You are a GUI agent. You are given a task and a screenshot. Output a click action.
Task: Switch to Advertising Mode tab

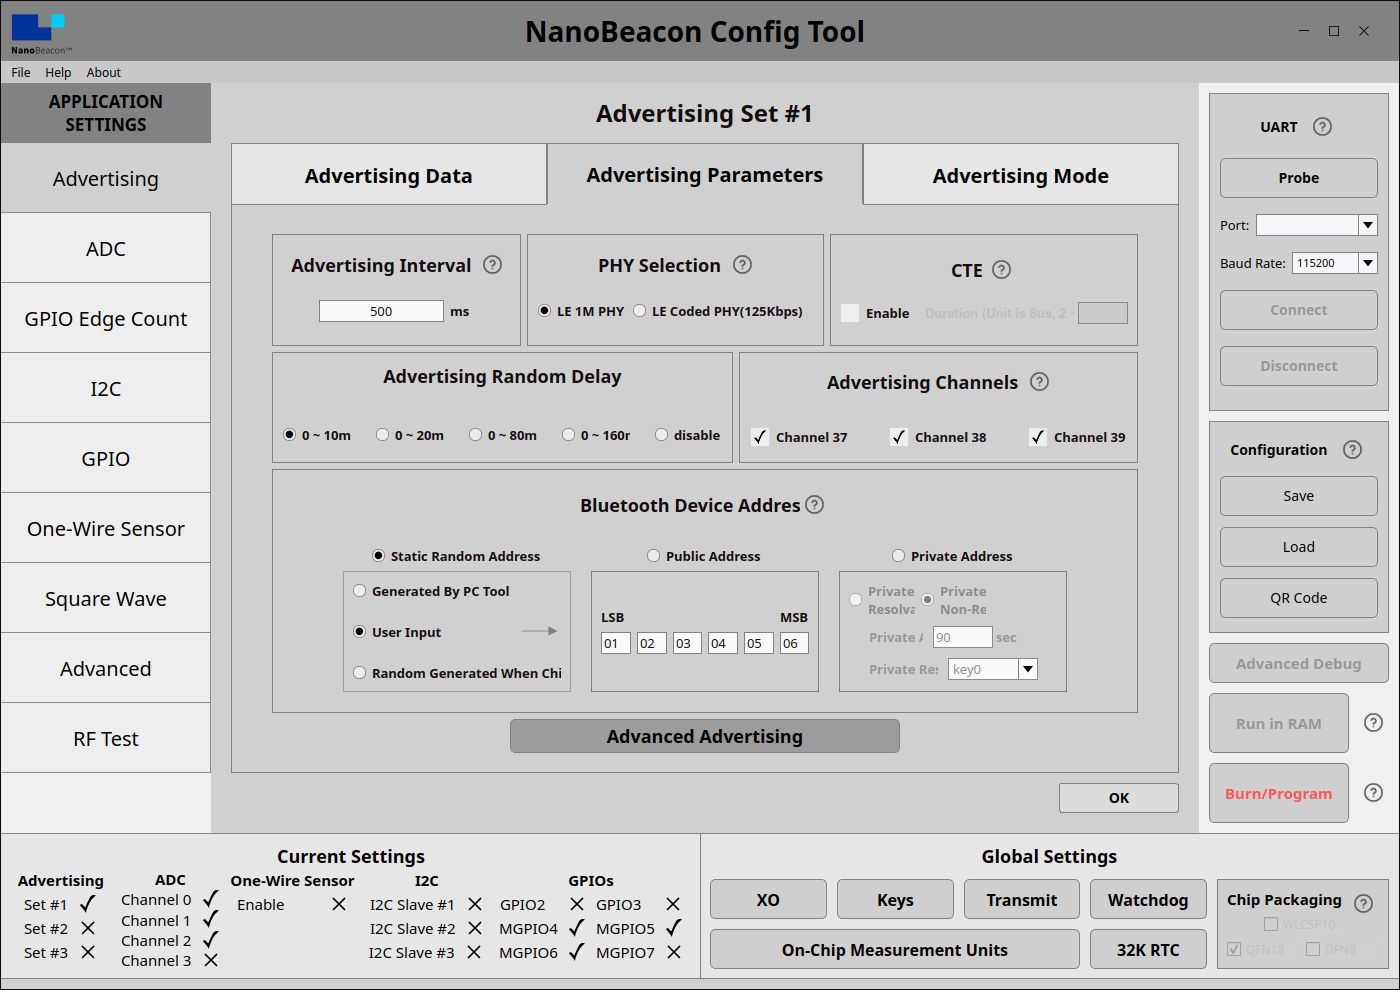click(x=1021, y=175)
